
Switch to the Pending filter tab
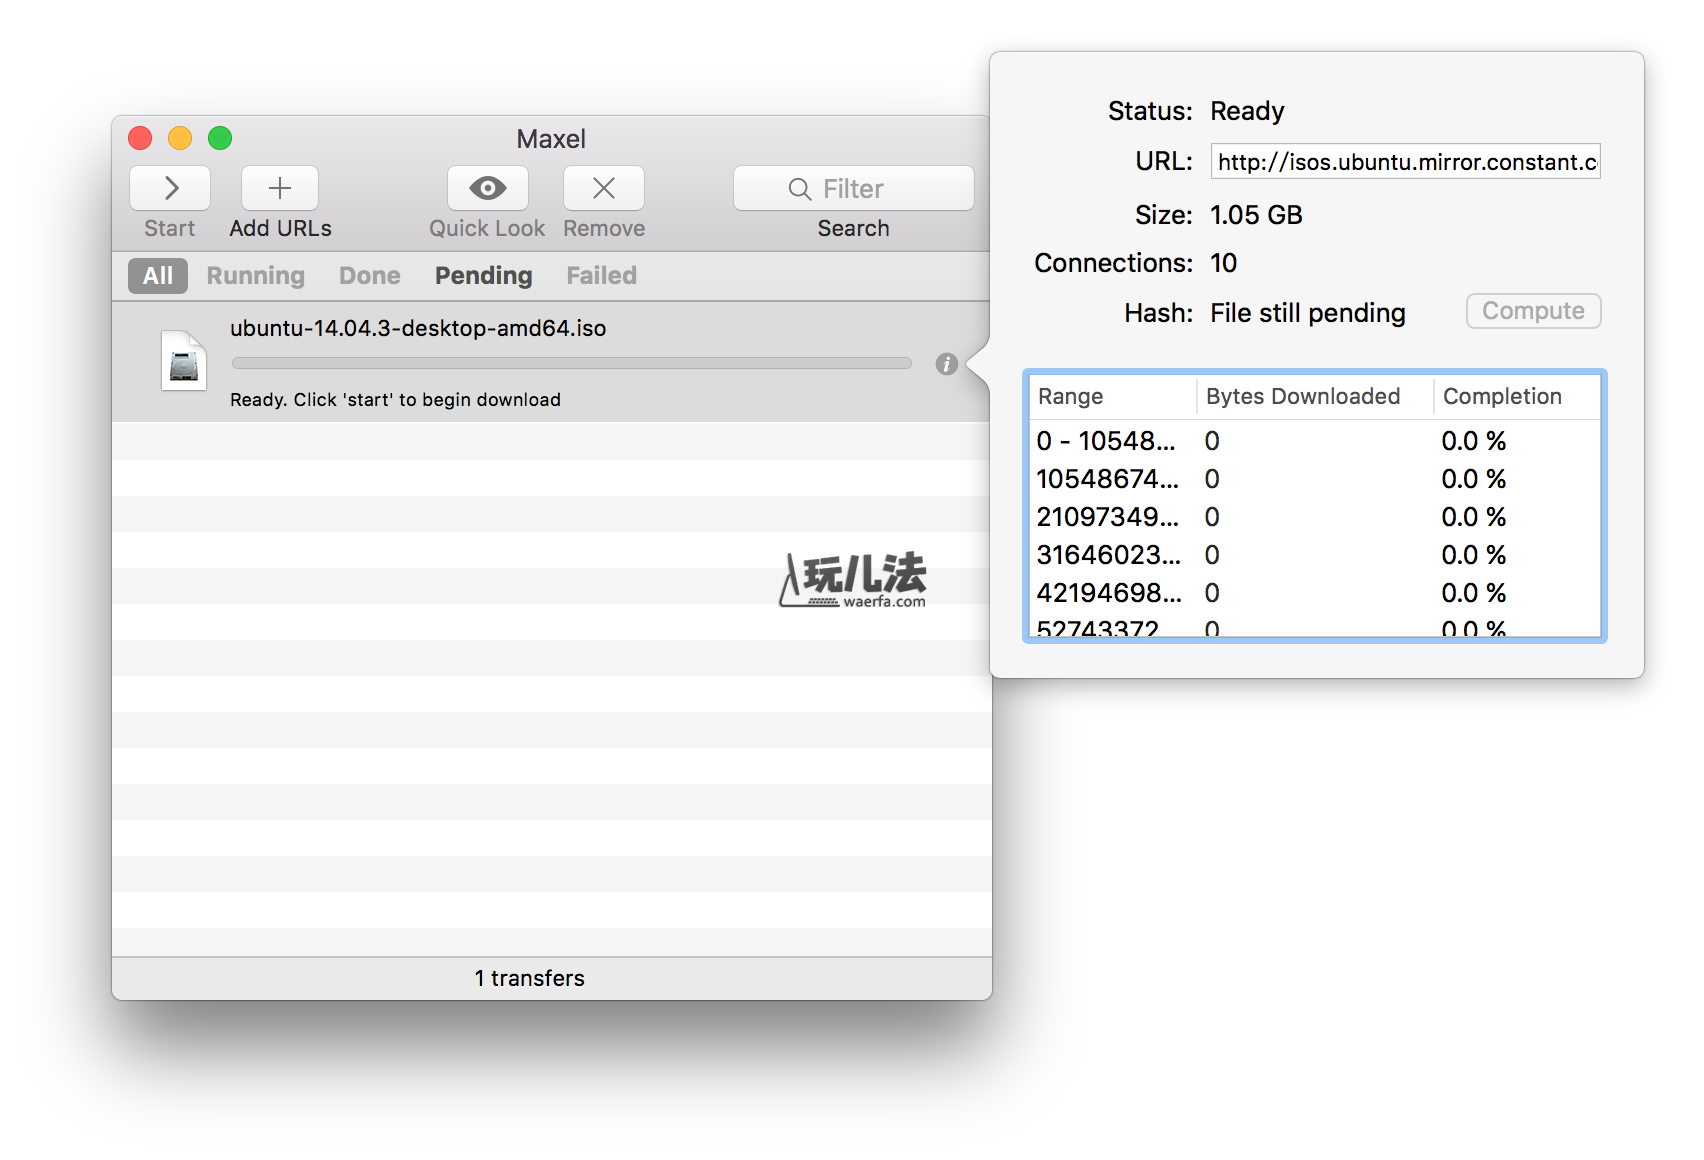[x=484, y=276]
